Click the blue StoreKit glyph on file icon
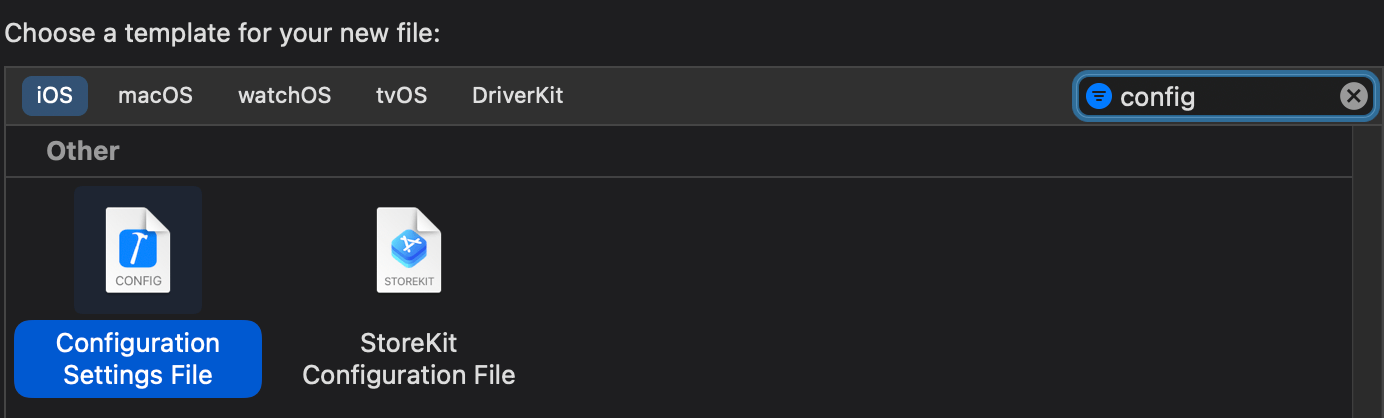Screen dimensions: 1384x418 click(x=408, y=245)
